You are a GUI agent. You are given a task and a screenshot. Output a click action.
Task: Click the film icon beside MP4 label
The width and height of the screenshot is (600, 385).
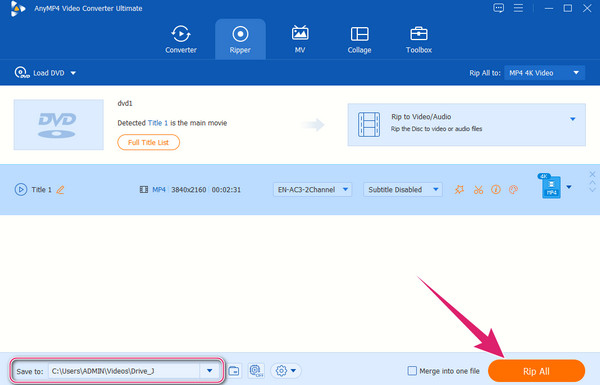point(144,189)
